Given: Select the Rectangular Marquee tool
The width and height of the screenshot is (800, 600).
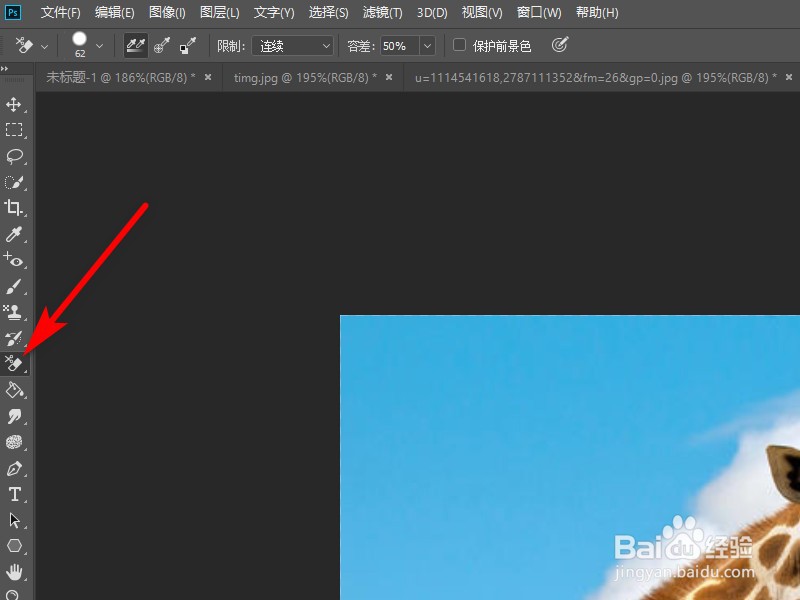Looking at the screenshot, I should click(x=14, y=130).
